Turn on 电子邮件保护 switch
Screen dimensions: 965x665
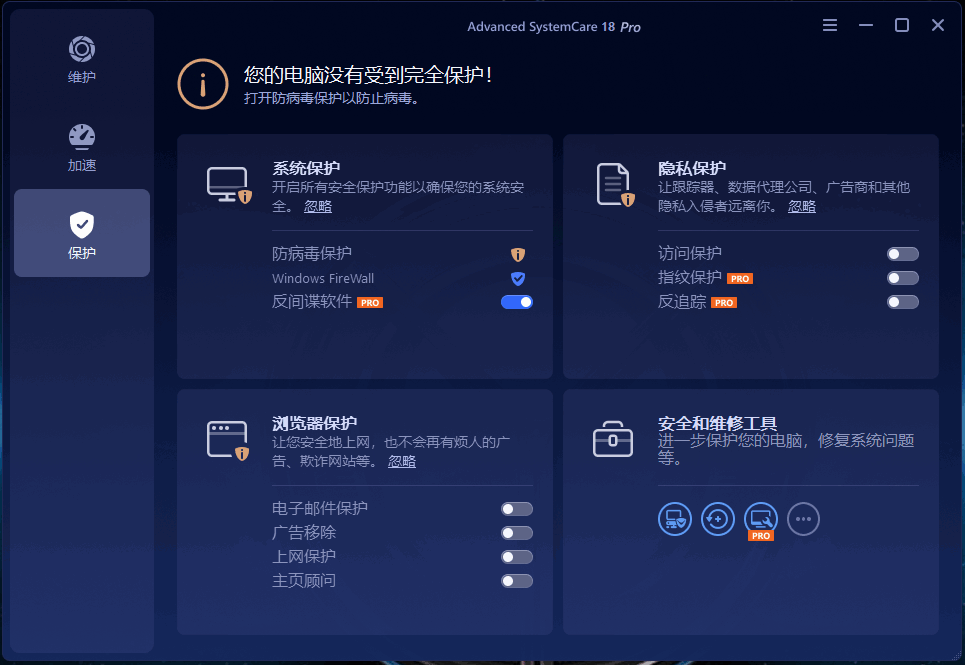pyautogui.click(x=517, y=509)
